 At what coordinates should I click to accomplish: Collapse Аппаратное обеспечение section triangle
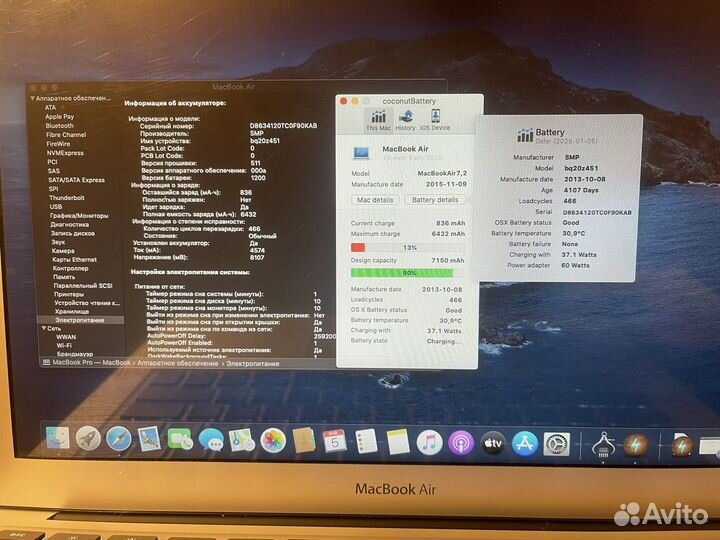(33, 98)
